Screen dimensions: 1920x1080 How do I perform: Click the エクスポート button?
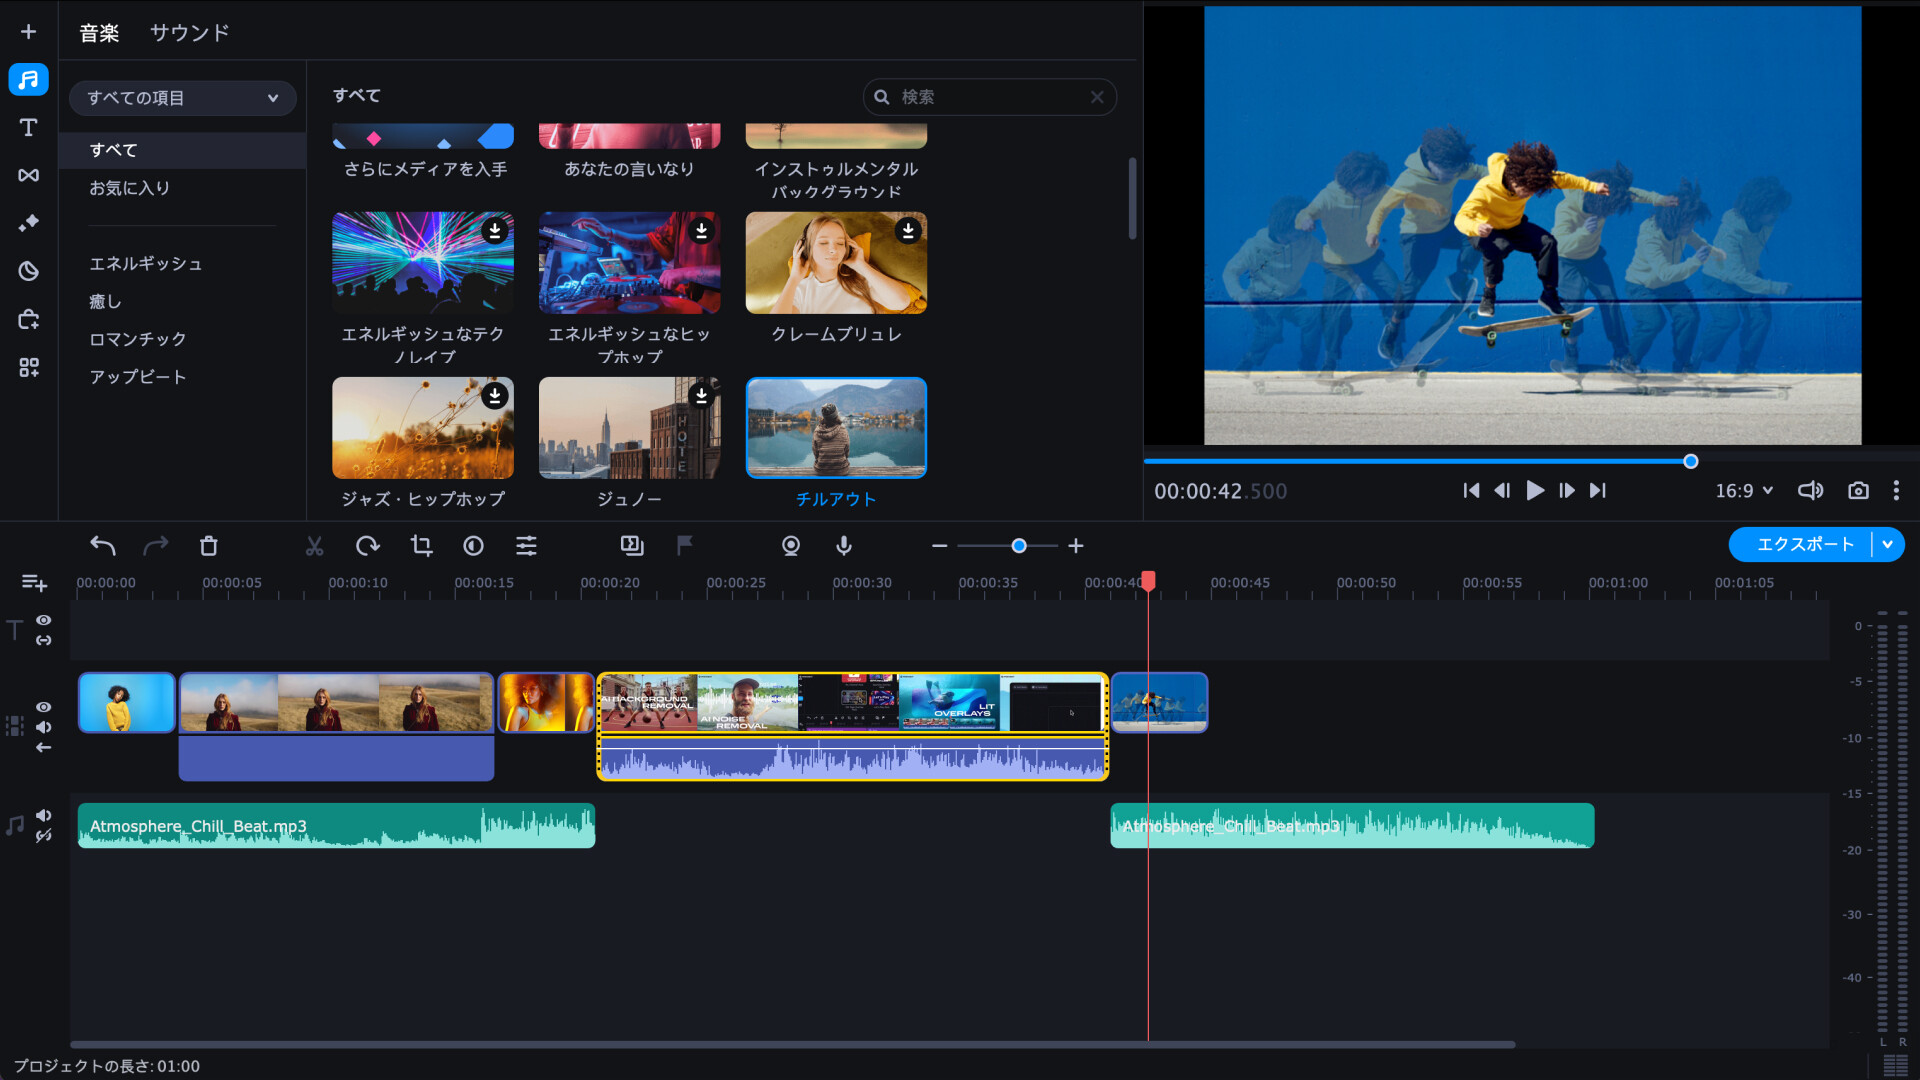click(1803, 545)
